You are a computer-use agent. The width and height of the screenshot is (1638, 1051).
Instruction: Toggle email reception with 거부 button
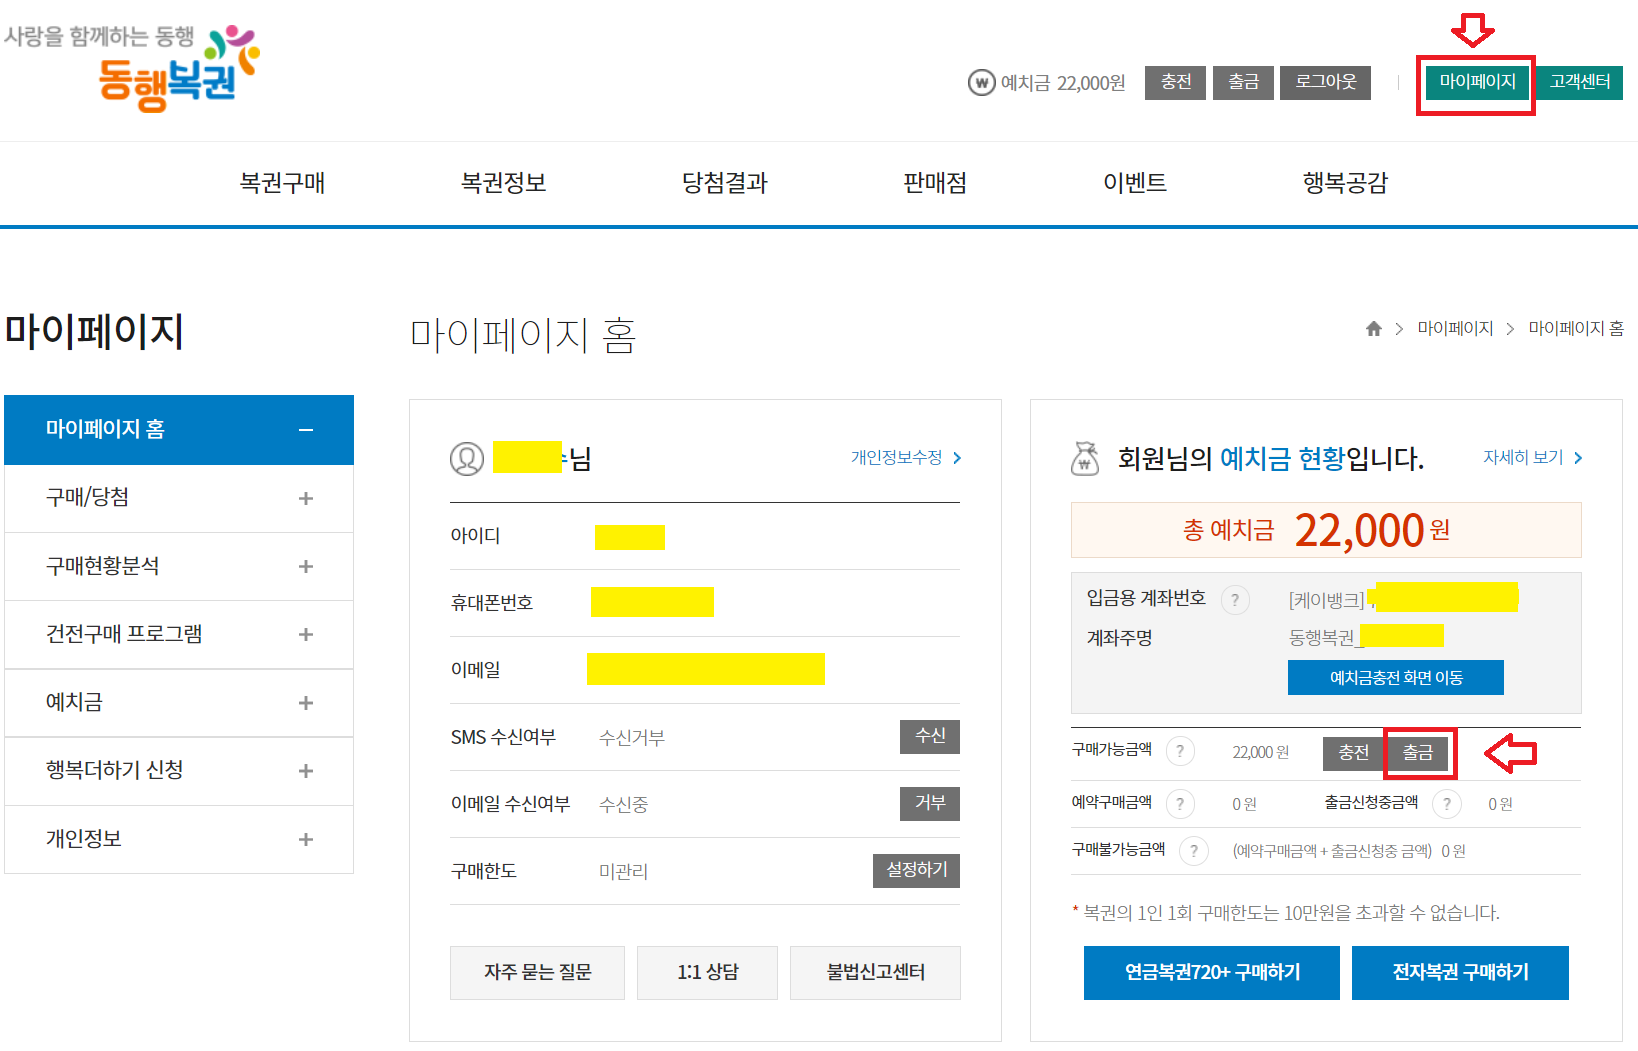coord(929,804)
